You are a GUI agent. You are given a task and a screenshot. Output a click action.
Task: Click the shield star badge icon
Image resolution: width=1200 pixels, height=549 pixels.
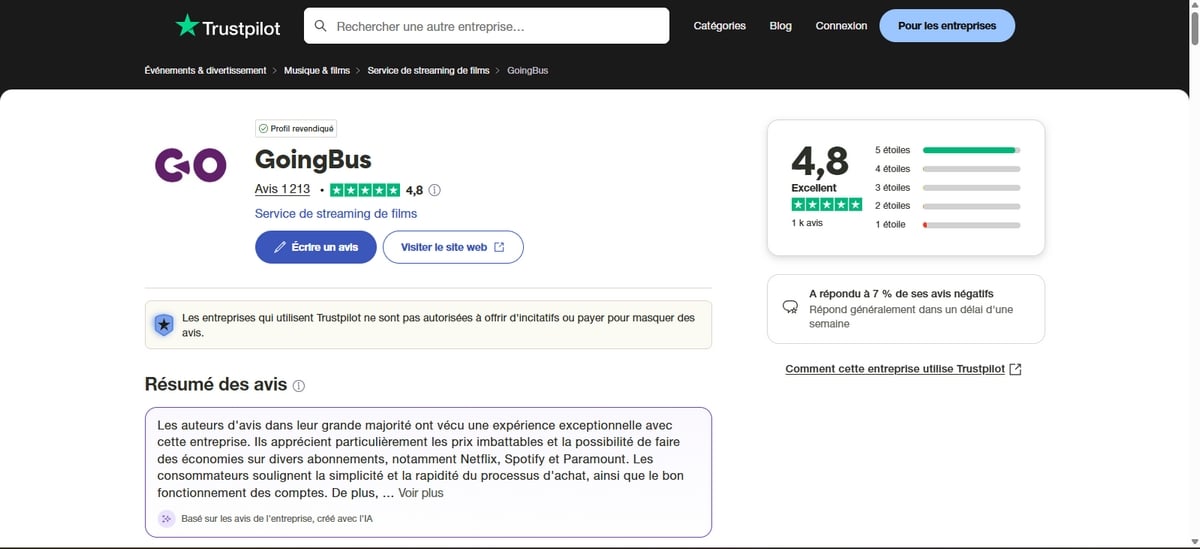[x=163, y=325]
